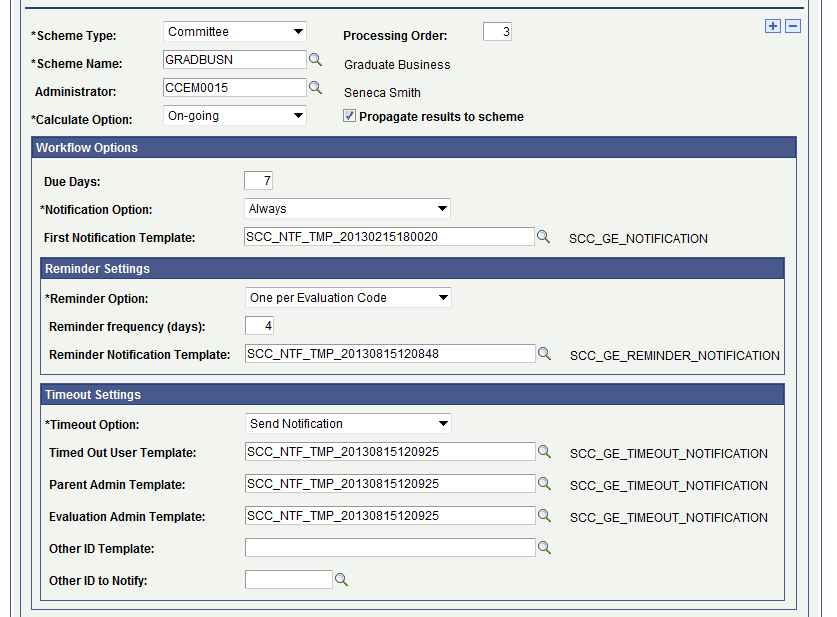Click the Administrator input field

234,88
